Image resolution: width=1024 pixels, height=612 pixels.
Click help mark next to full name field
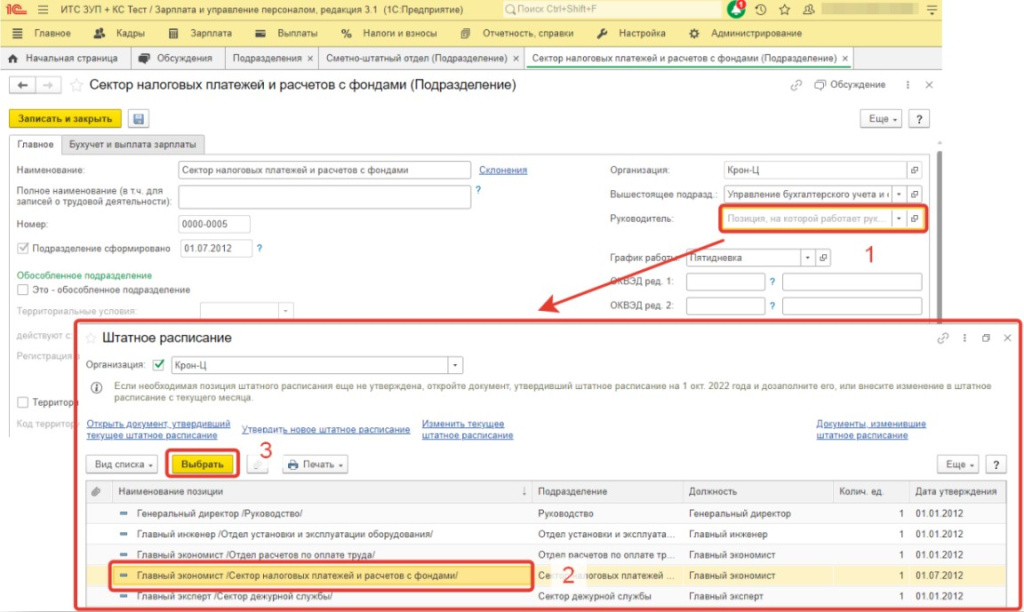[478, 189]
